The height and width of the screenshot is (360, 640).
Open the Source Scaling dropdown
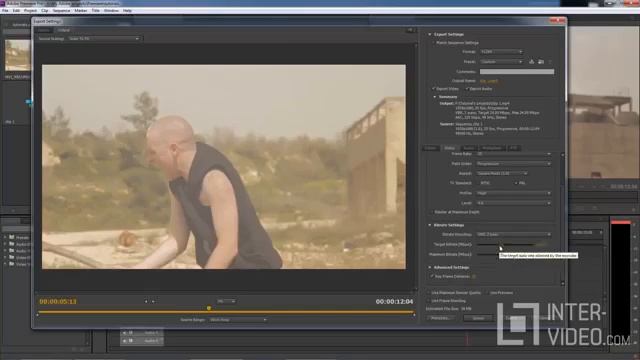[x=104, y=39]
